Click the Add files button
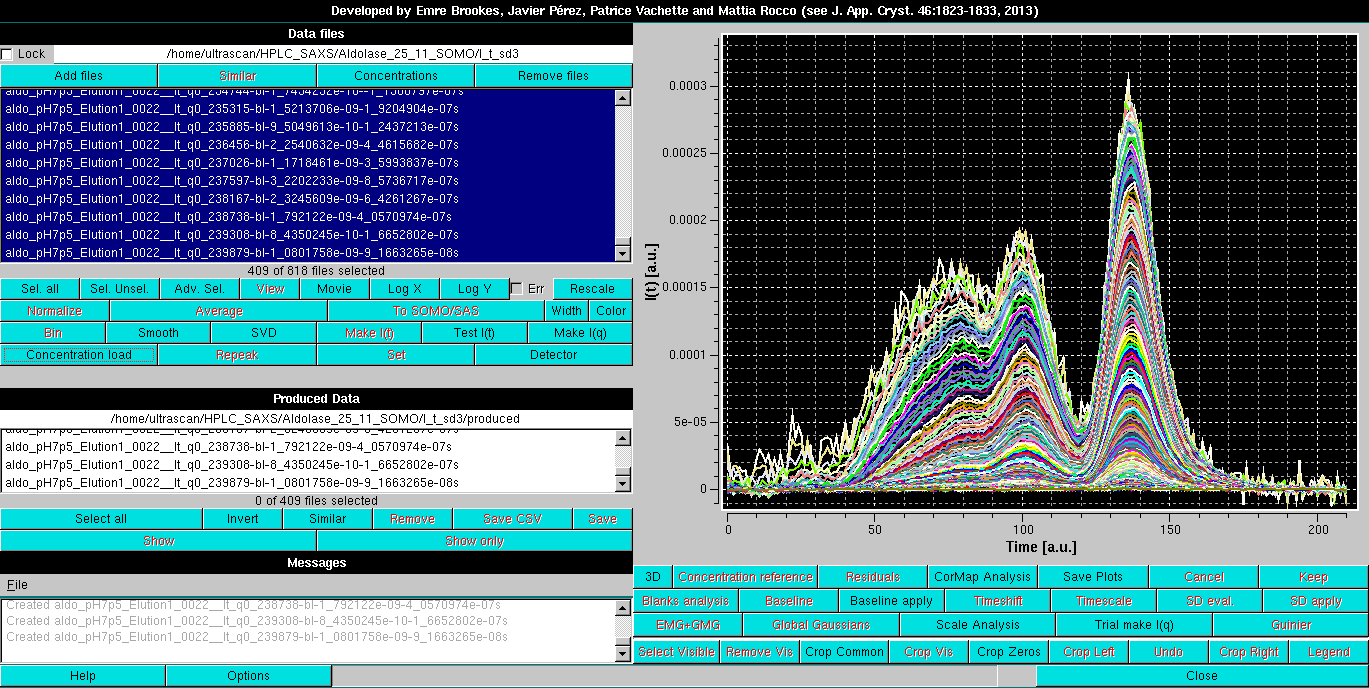The image size is (1369, 688). (x=79, y=76)
